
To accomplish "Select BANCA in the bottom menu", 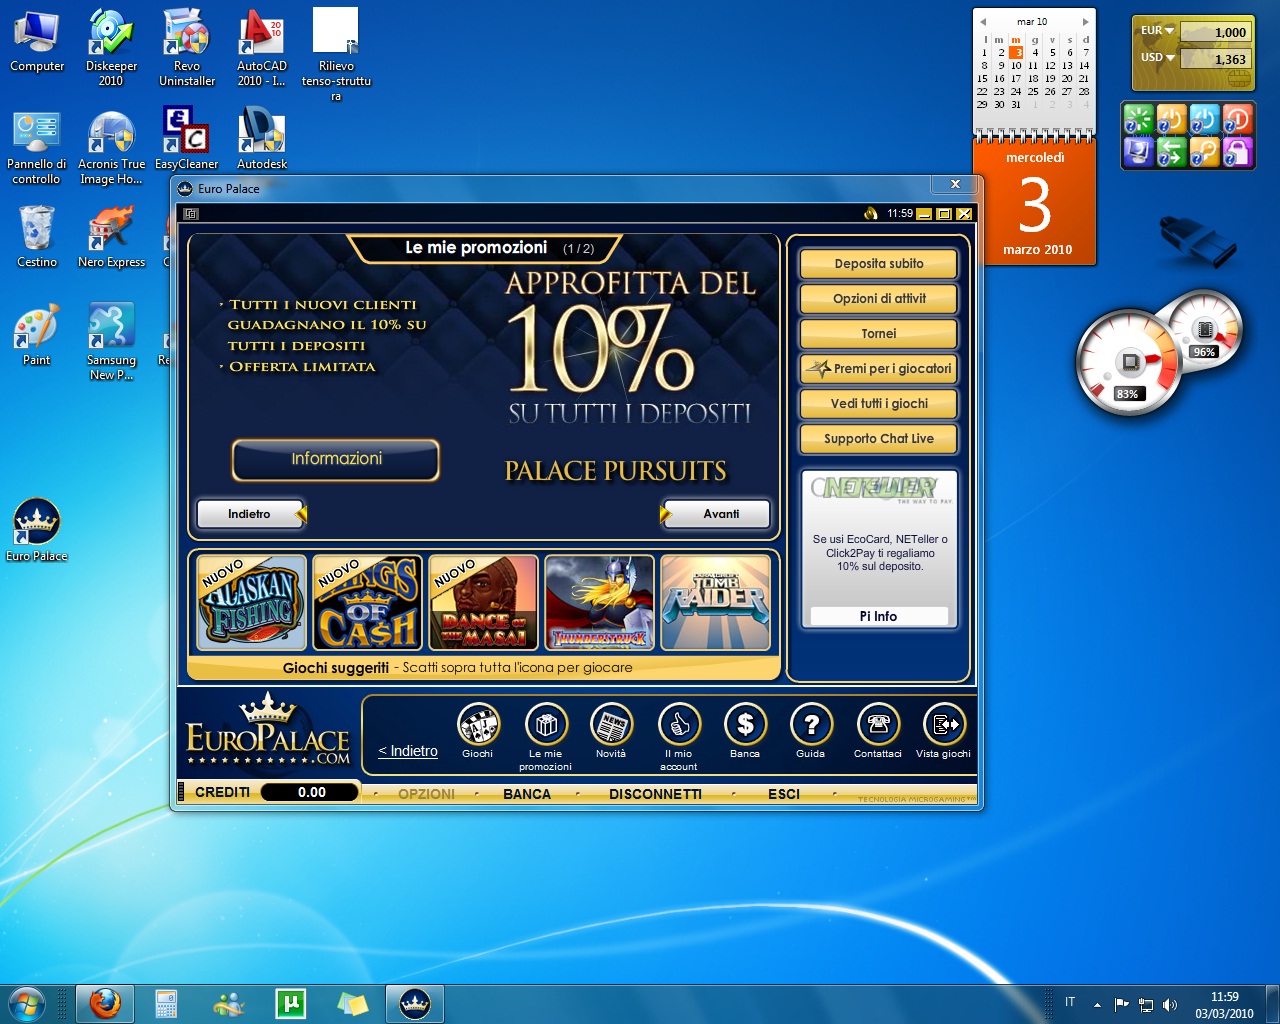I will tap(527, 794).
